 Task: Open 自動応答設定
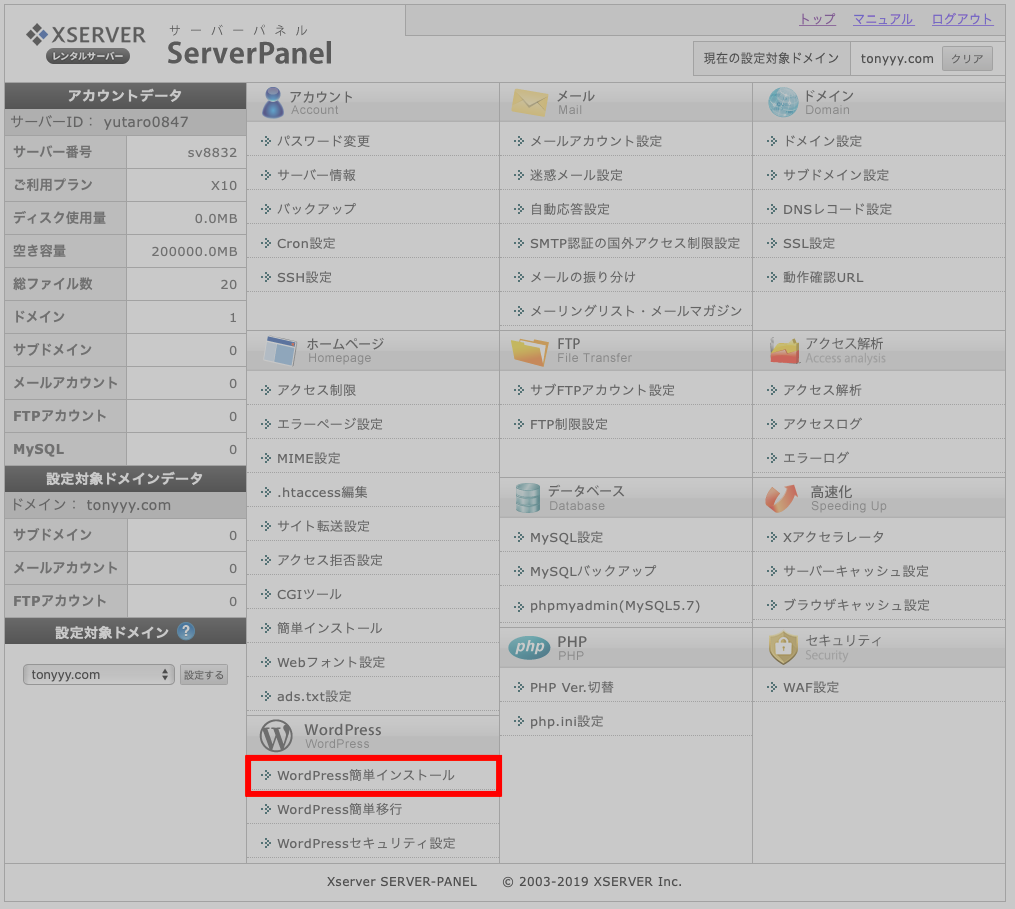(x=570, y=209)
